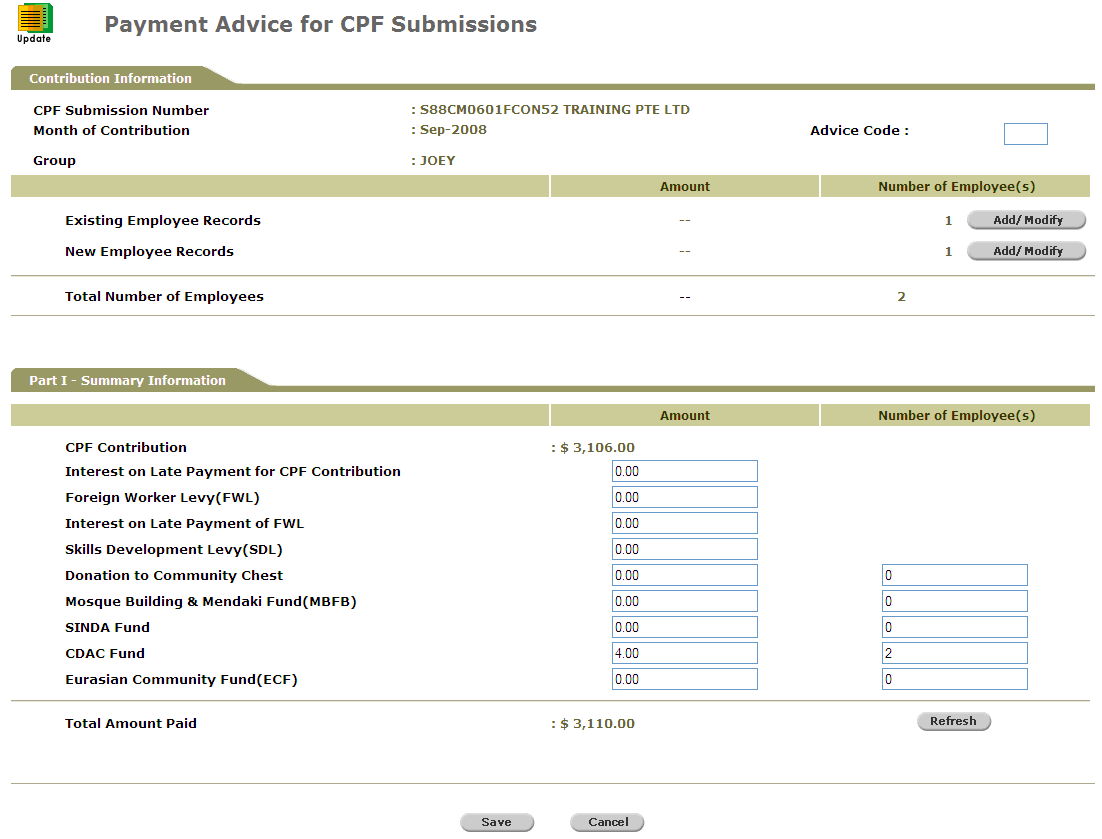Click the Update icon at top left

point(34,22)
